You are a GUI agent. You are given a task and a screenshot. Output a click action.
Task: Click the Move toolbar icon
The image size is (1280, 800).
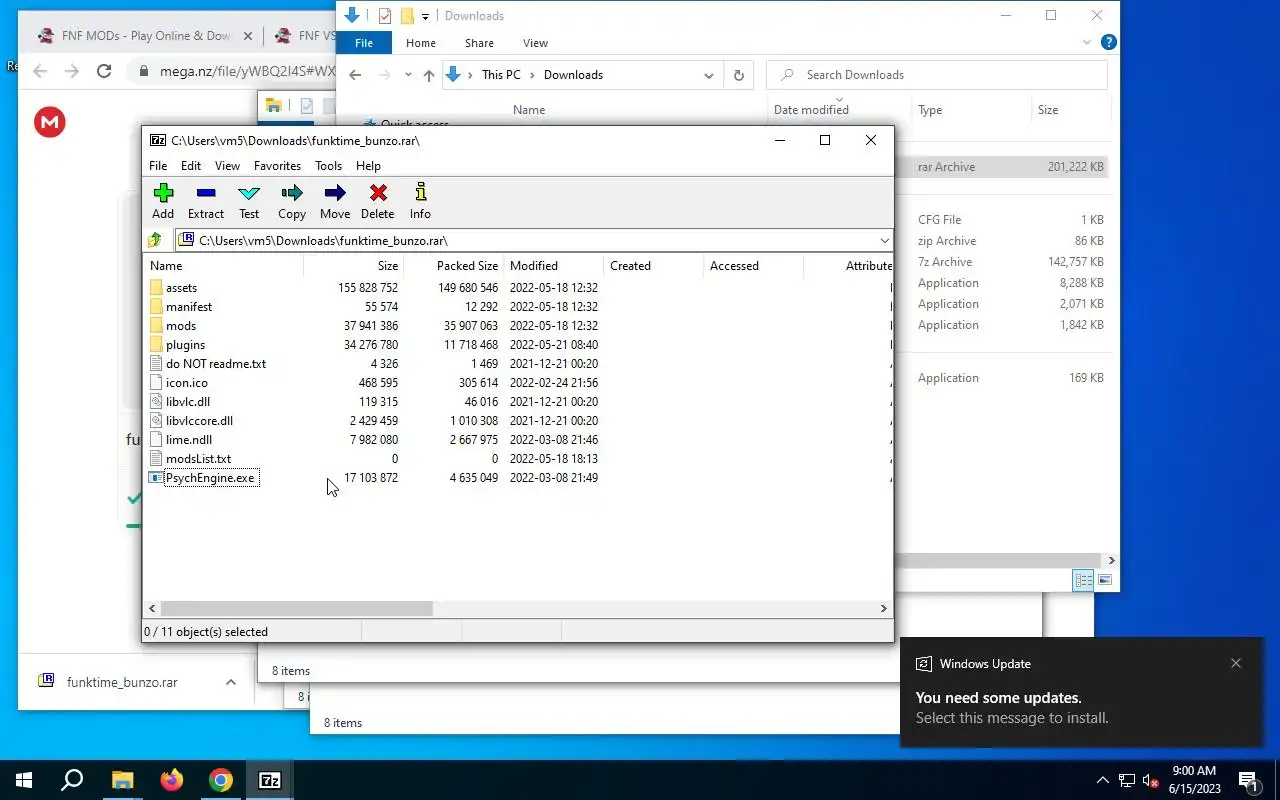point(335,201)
